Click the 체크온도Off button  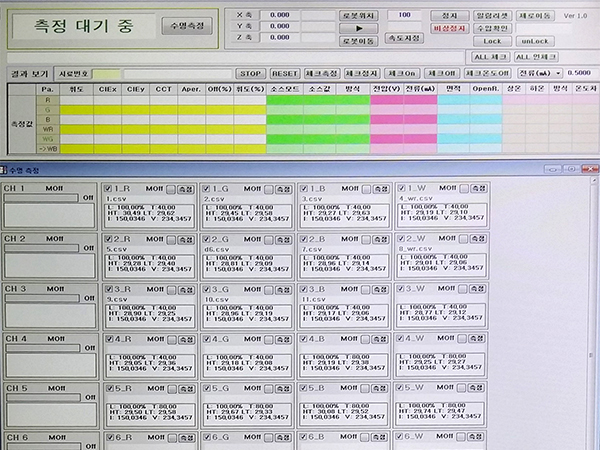coord(488,73)
